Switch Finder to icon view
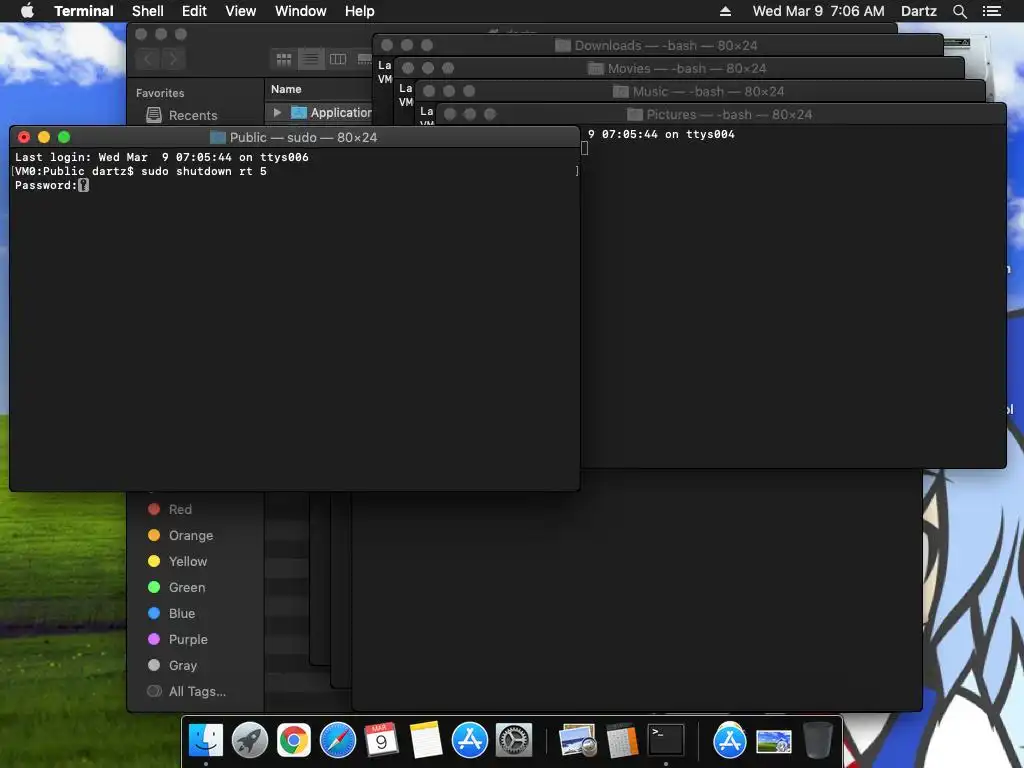 click(x=284, y=59)
